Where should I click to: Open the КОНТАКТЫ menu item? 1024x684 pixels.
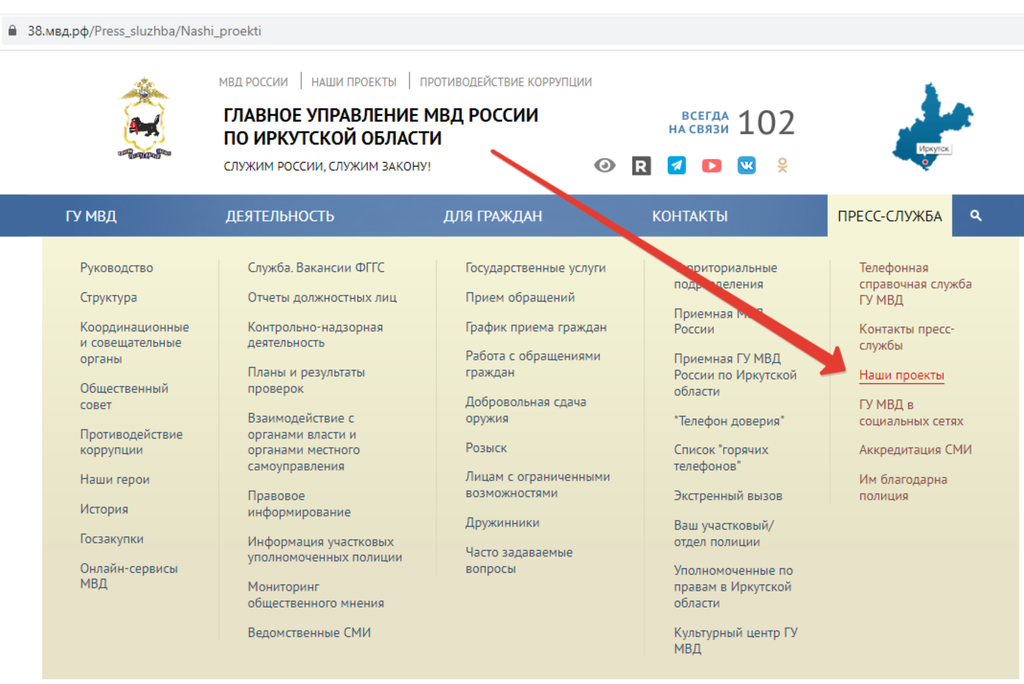[x=690, y=216]
